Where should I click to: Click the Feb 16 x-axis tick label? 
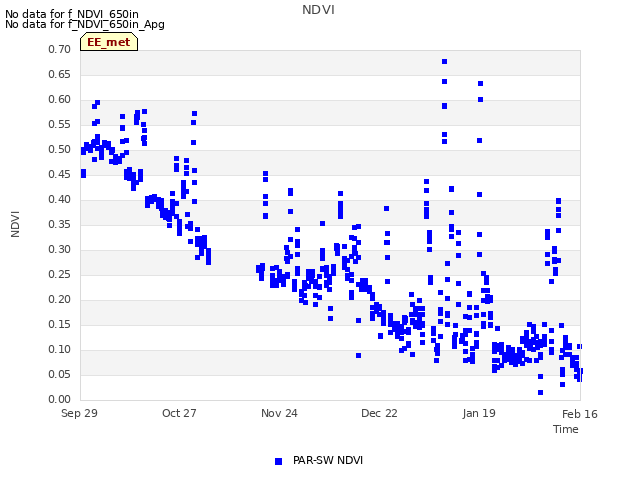580,414
